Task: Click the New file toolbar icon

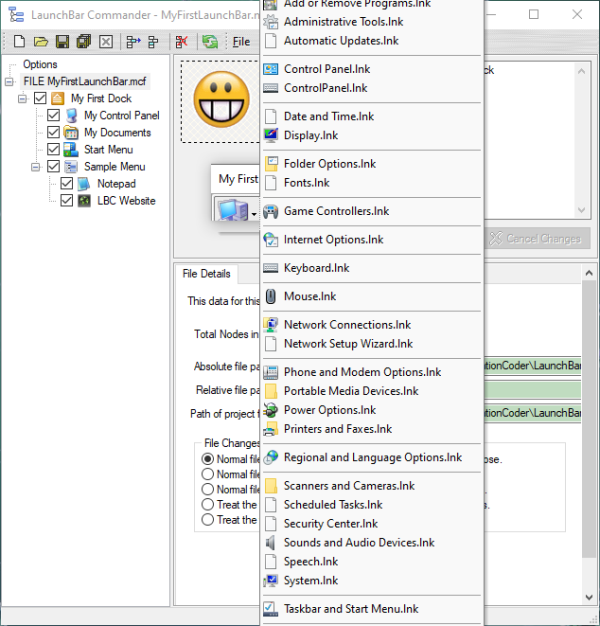Action: coord(19,42)
